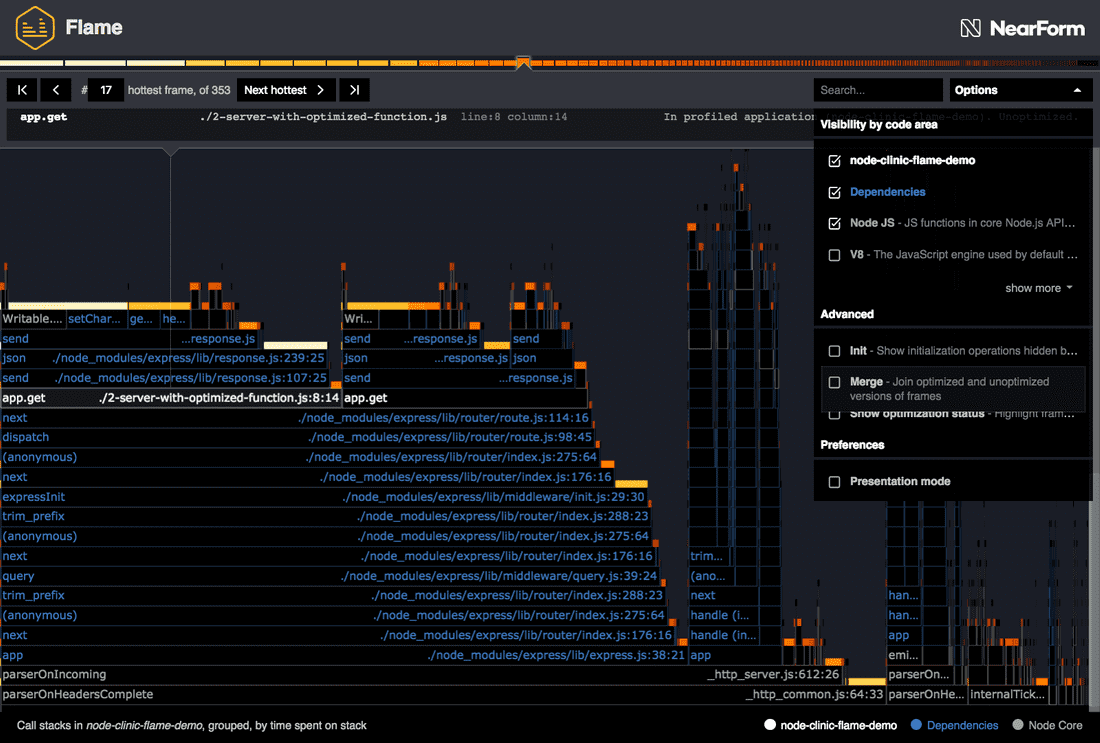Image resolution: width=1100 pixels, height=743 pixels.
Task: Select the second app.get frame without a path
Action: tap(464, 398)
